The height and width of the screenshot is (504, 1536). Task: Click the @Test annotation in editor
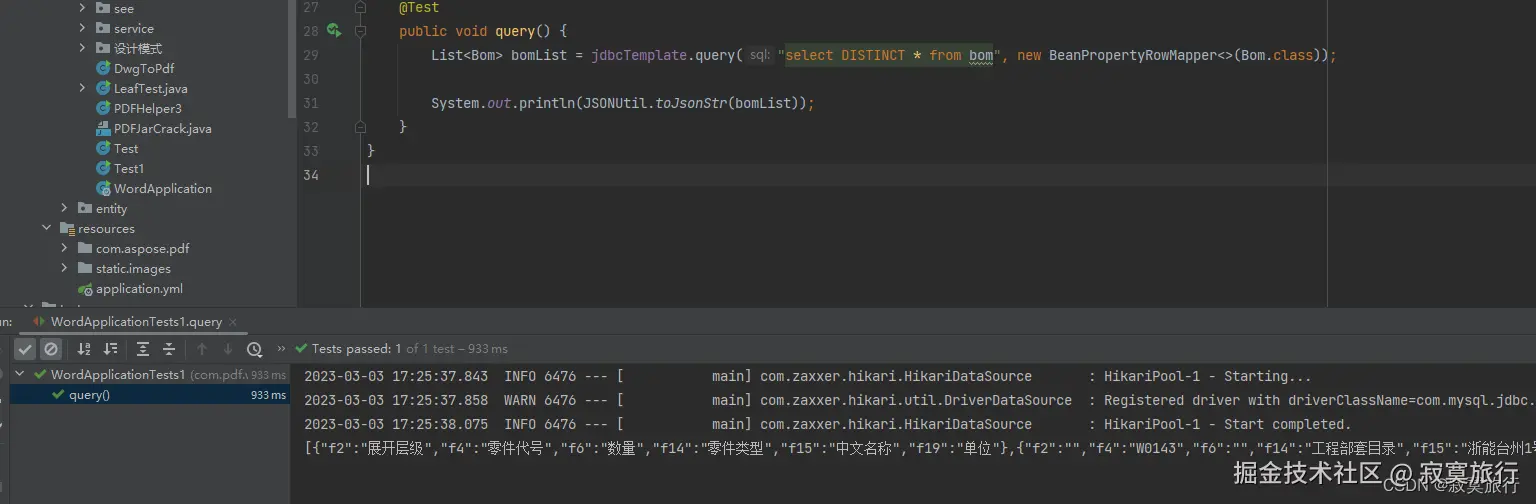(419, 7)
